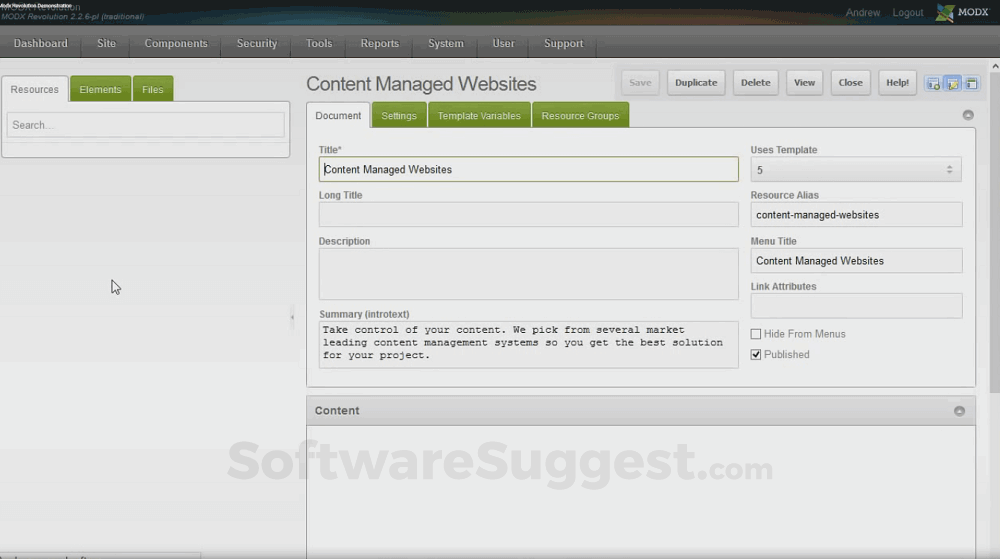The image size is (1000, 559).
Task: Click the left panel collapse handle
Action: click(x=293, y=317)
